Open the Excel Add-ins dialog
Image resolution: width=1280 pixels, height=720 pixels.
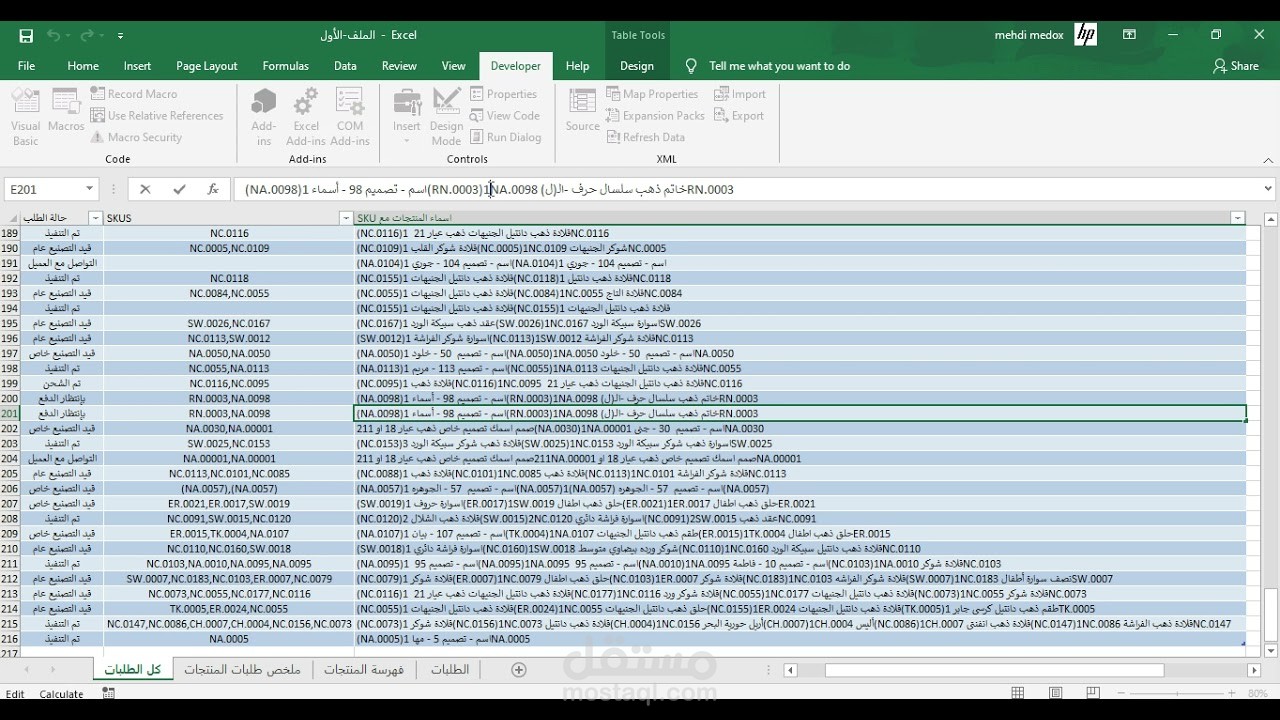click(x=306, y=118)
